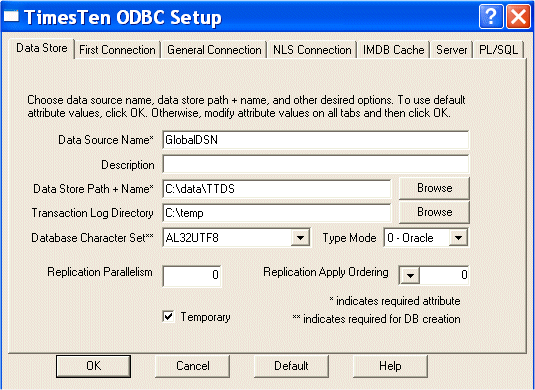
Task: Open the Help button
Action: [390, 366]
